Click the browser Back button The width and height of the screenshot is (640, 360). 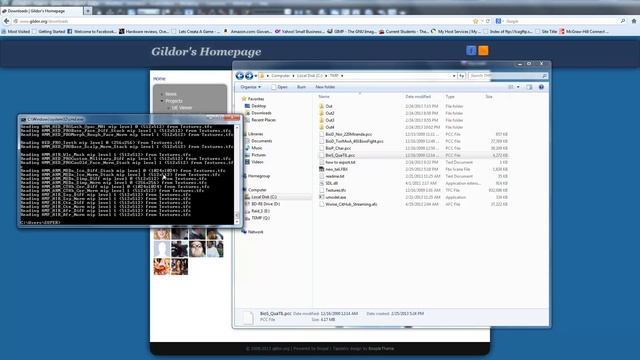pyautogui.click(x=6, y=21)
